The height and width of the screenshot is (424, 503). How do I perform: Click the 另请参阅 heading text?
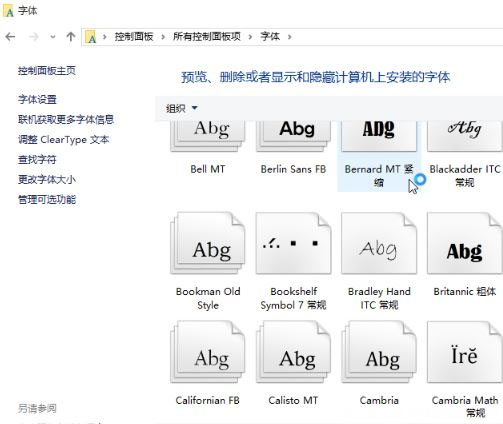coord(37,408)
